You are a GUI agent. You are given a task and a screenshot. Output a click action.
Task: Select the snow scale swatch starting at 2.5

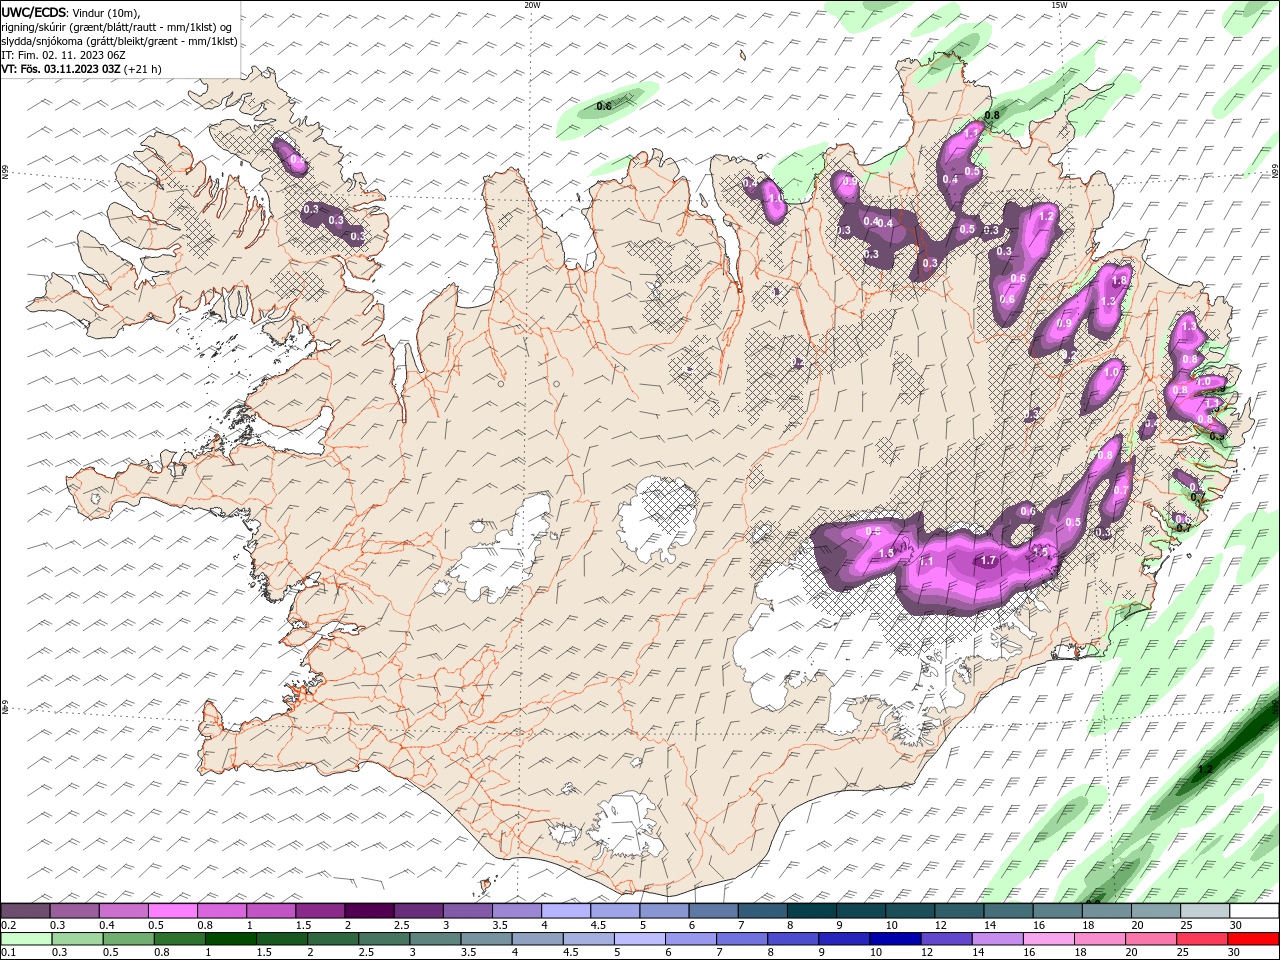tap(418, 911)
